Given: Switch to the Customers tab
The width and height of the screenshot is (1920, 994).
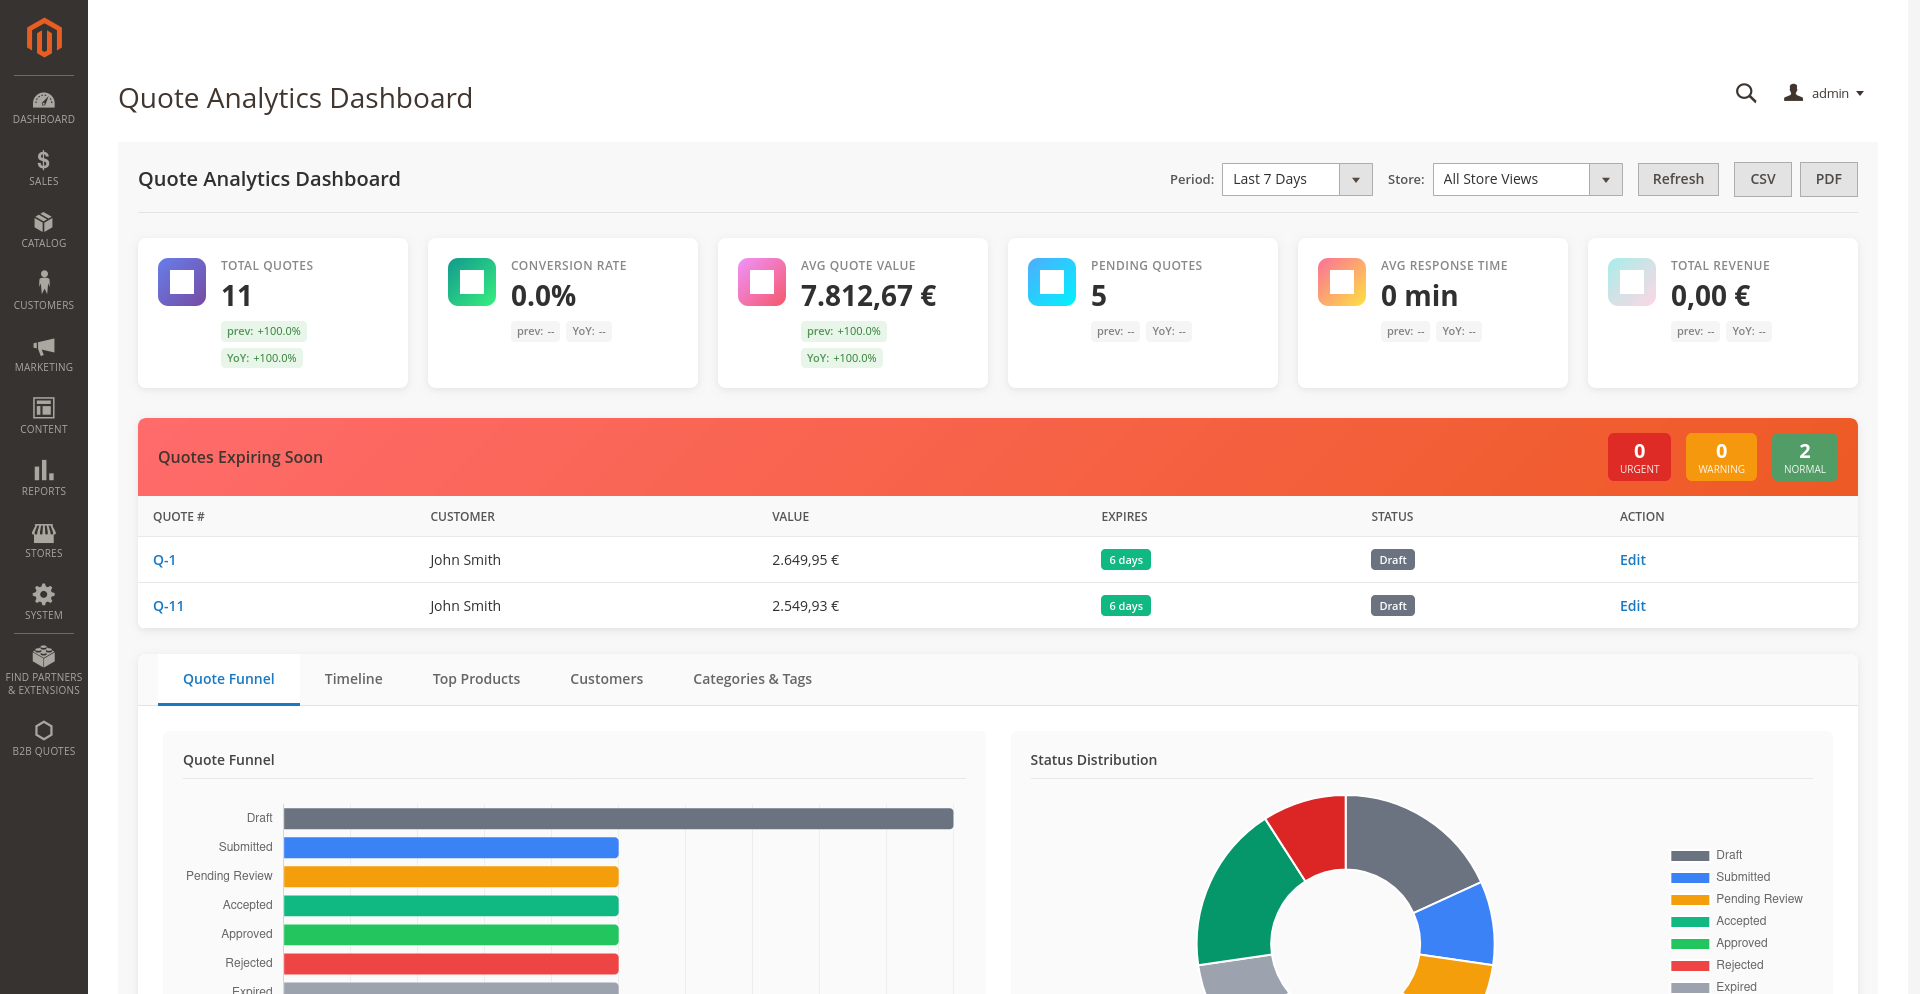Looking at the screenshot, I should [606, 679].
